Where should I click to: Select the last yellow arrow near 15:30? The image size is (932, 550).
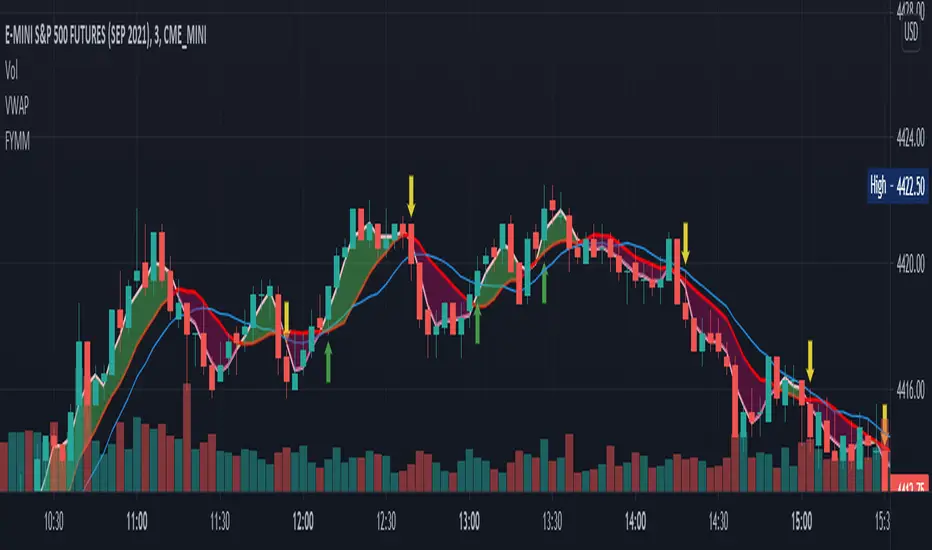[884, 418]
